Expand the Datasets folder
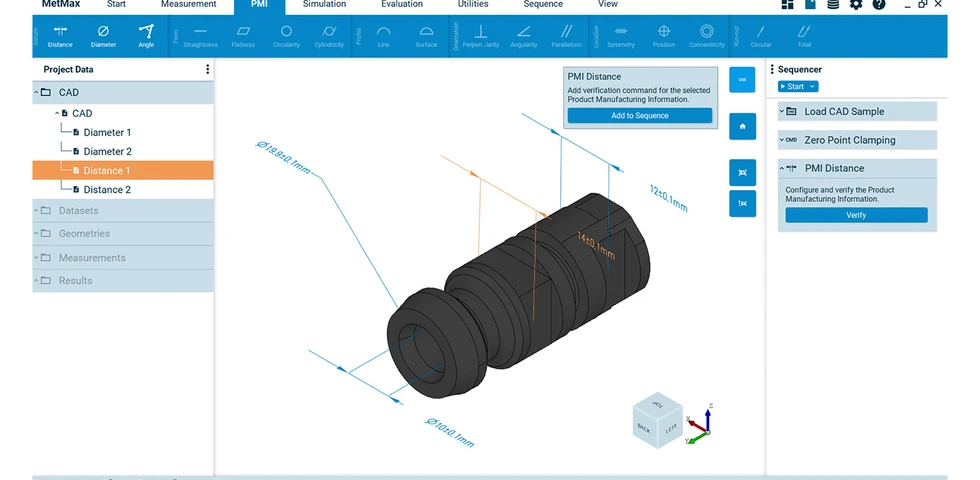The image size is (980, 480). [x=36, y=211]
